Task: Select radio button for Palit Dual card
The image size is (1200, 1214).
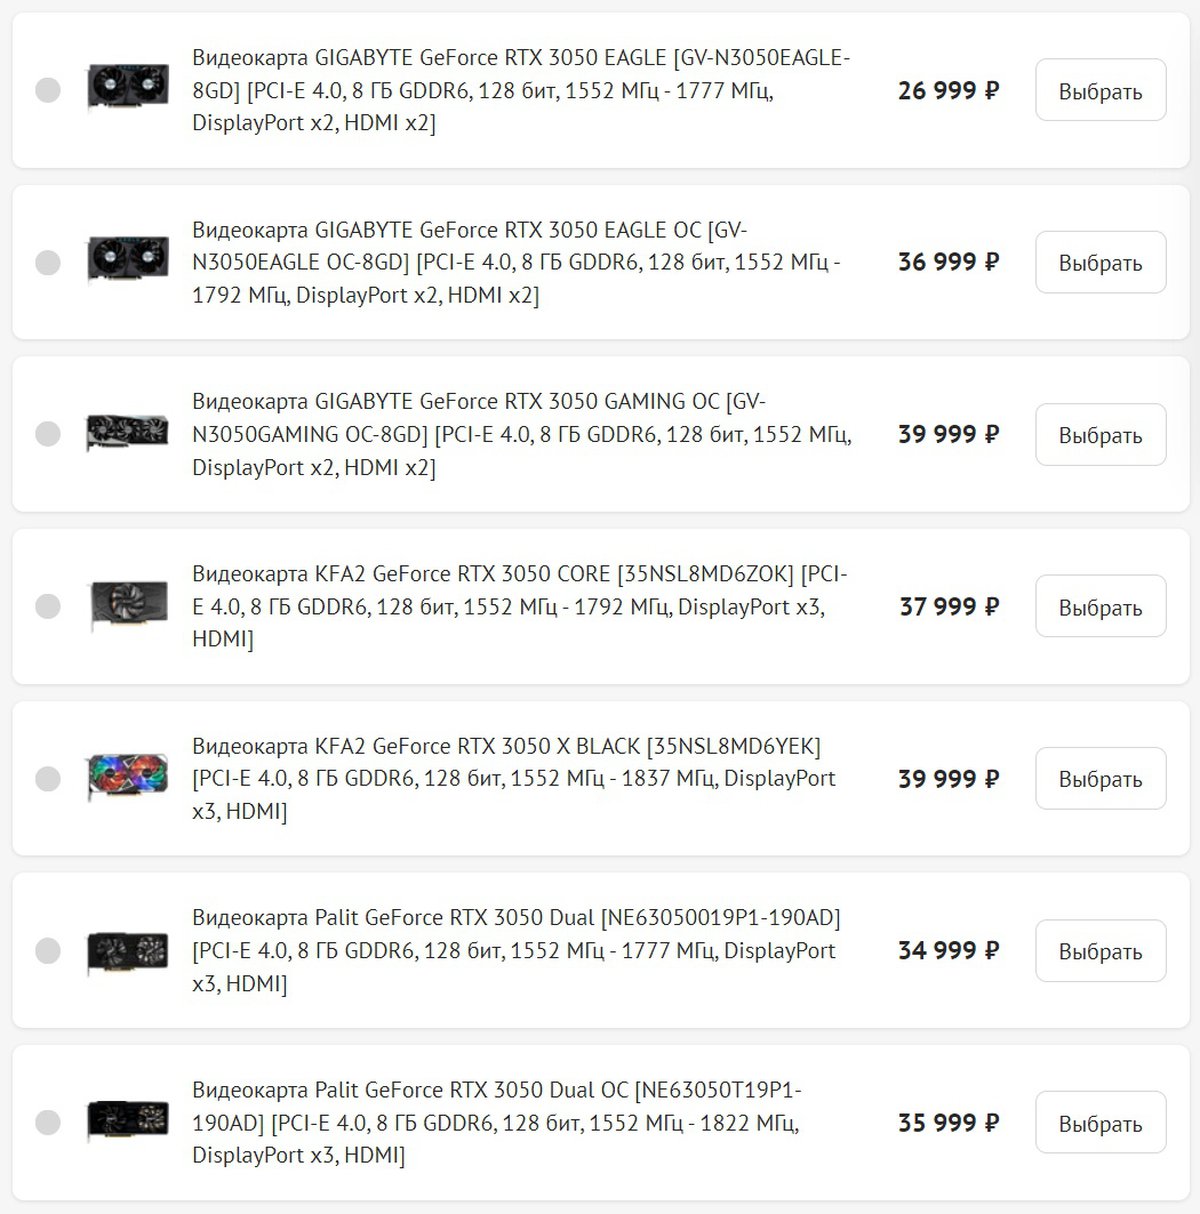Action: point(48,950)
